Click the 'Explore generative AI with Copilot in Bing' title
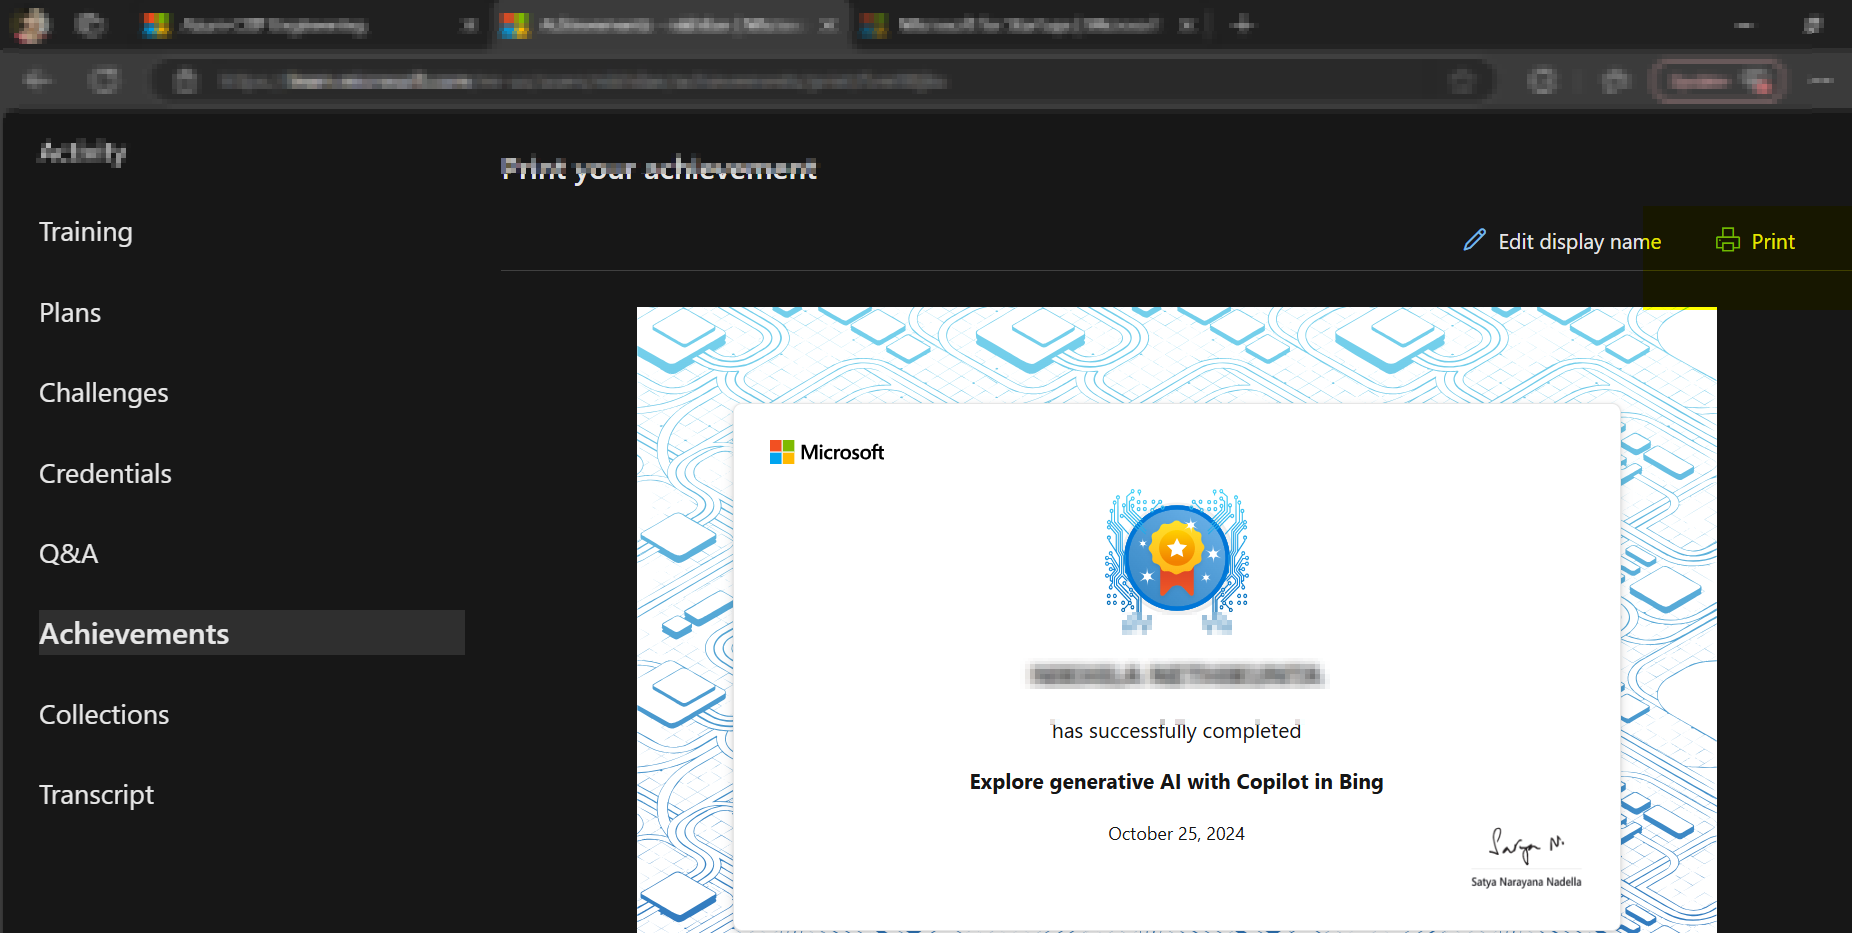 coord(1176,782)
